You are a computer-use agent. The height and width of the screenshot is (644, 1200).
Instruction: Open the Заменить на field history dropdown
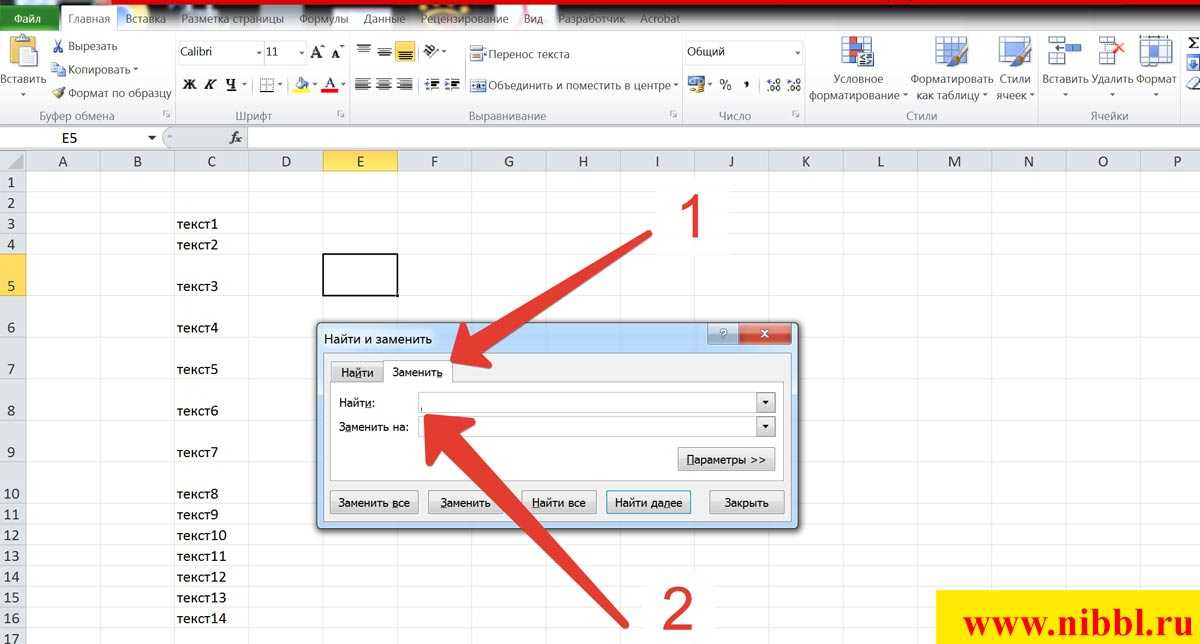click(766, 427)
